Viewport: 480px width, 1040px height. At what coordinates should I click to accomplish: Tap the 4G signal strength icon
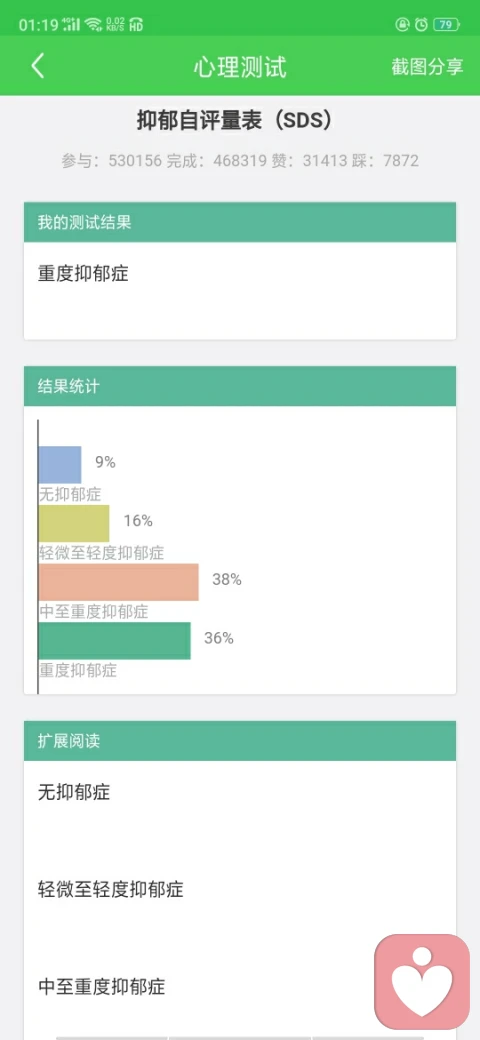pos(71,25)
